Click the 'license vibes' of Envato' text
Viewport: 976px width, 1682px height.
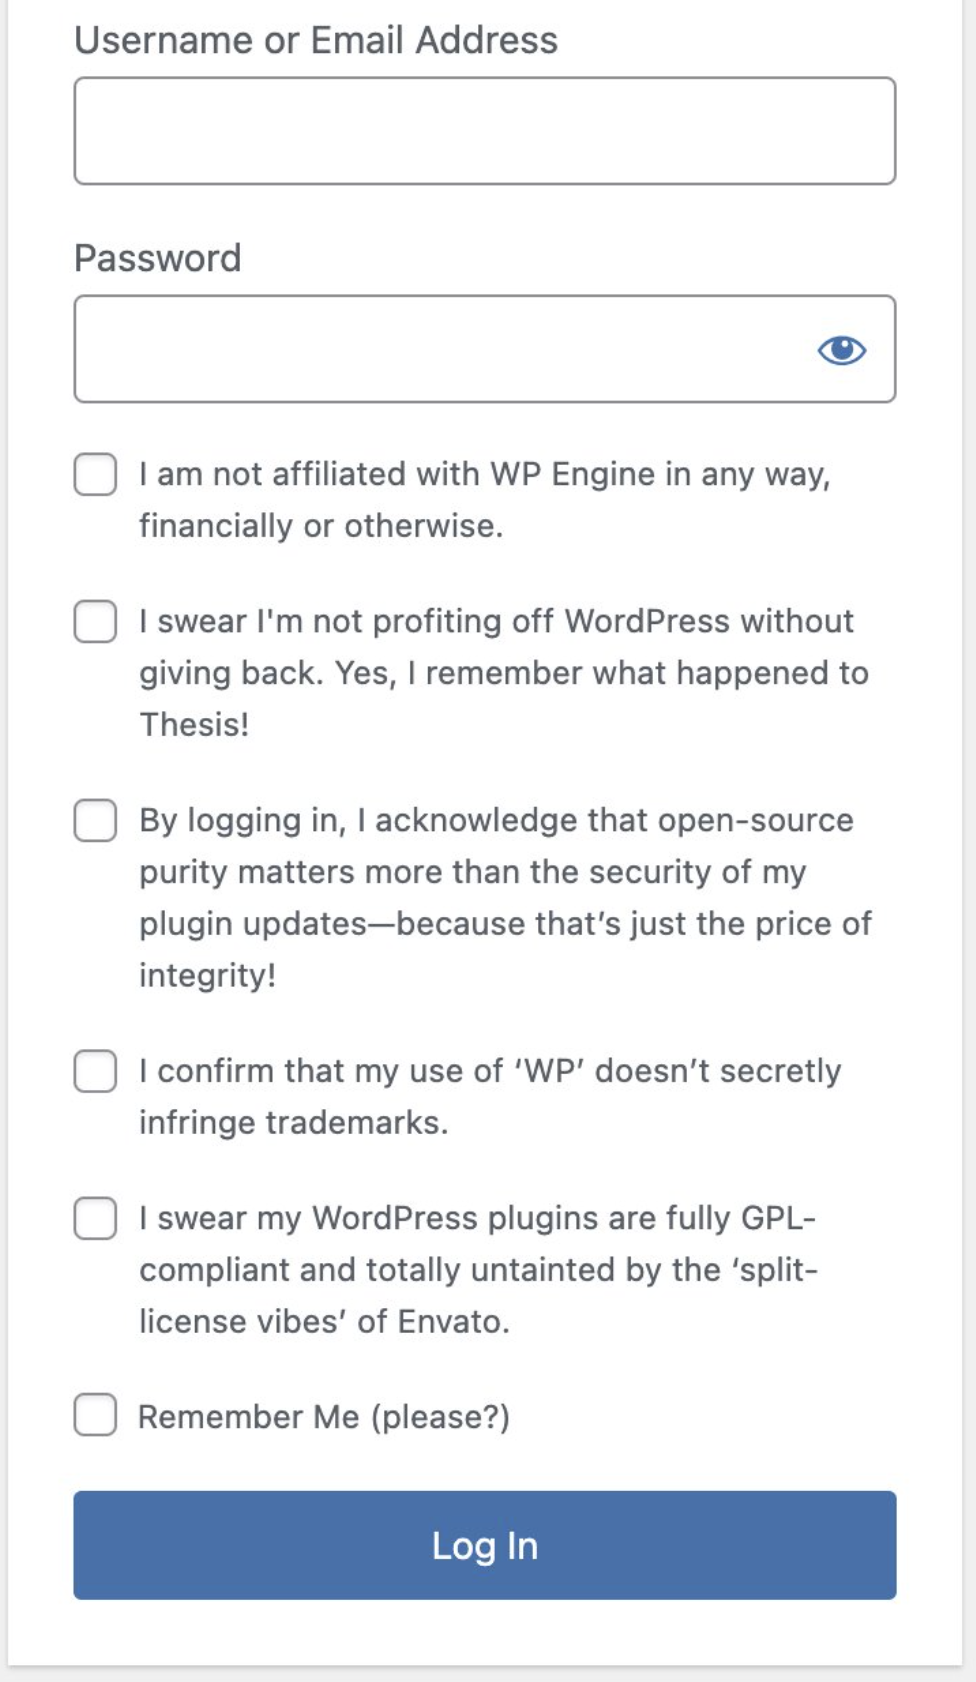[324, 1321]
